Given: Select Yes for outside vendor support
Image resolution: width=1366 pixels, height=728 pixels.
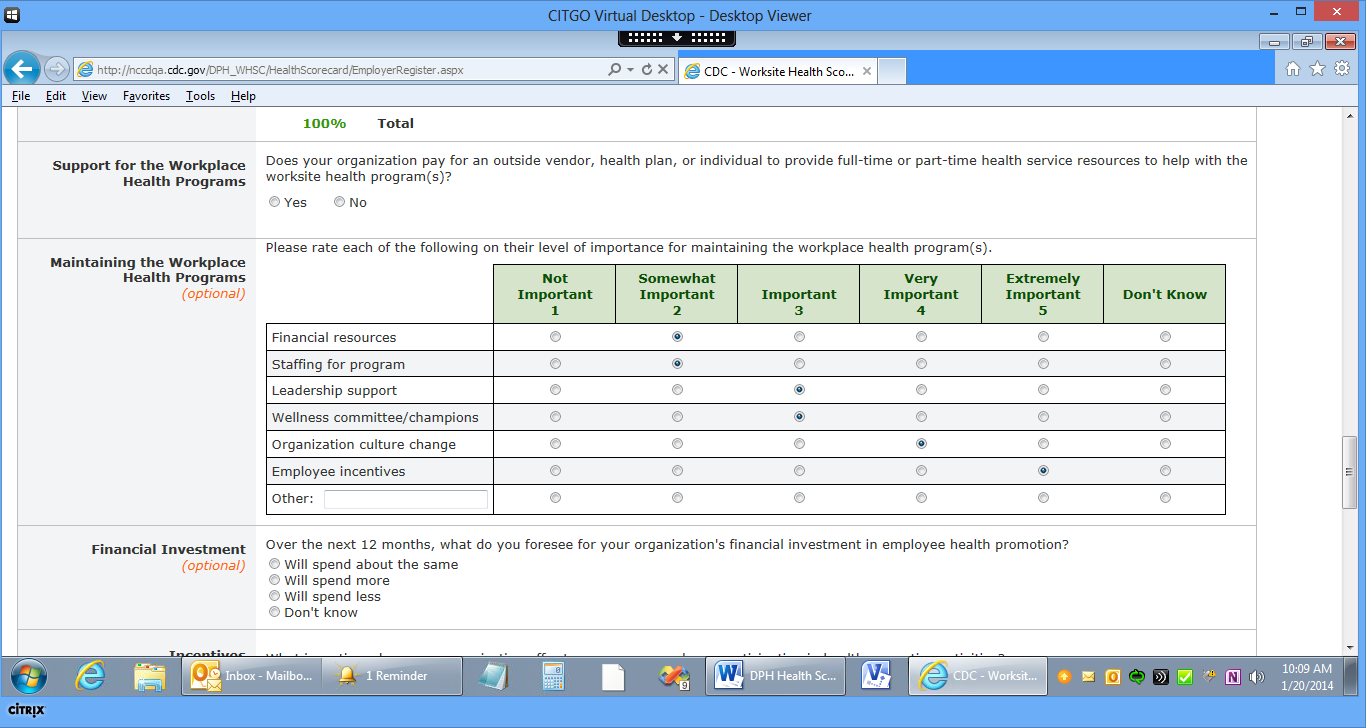Looking at the screenshot, I should tap(275, 202).
